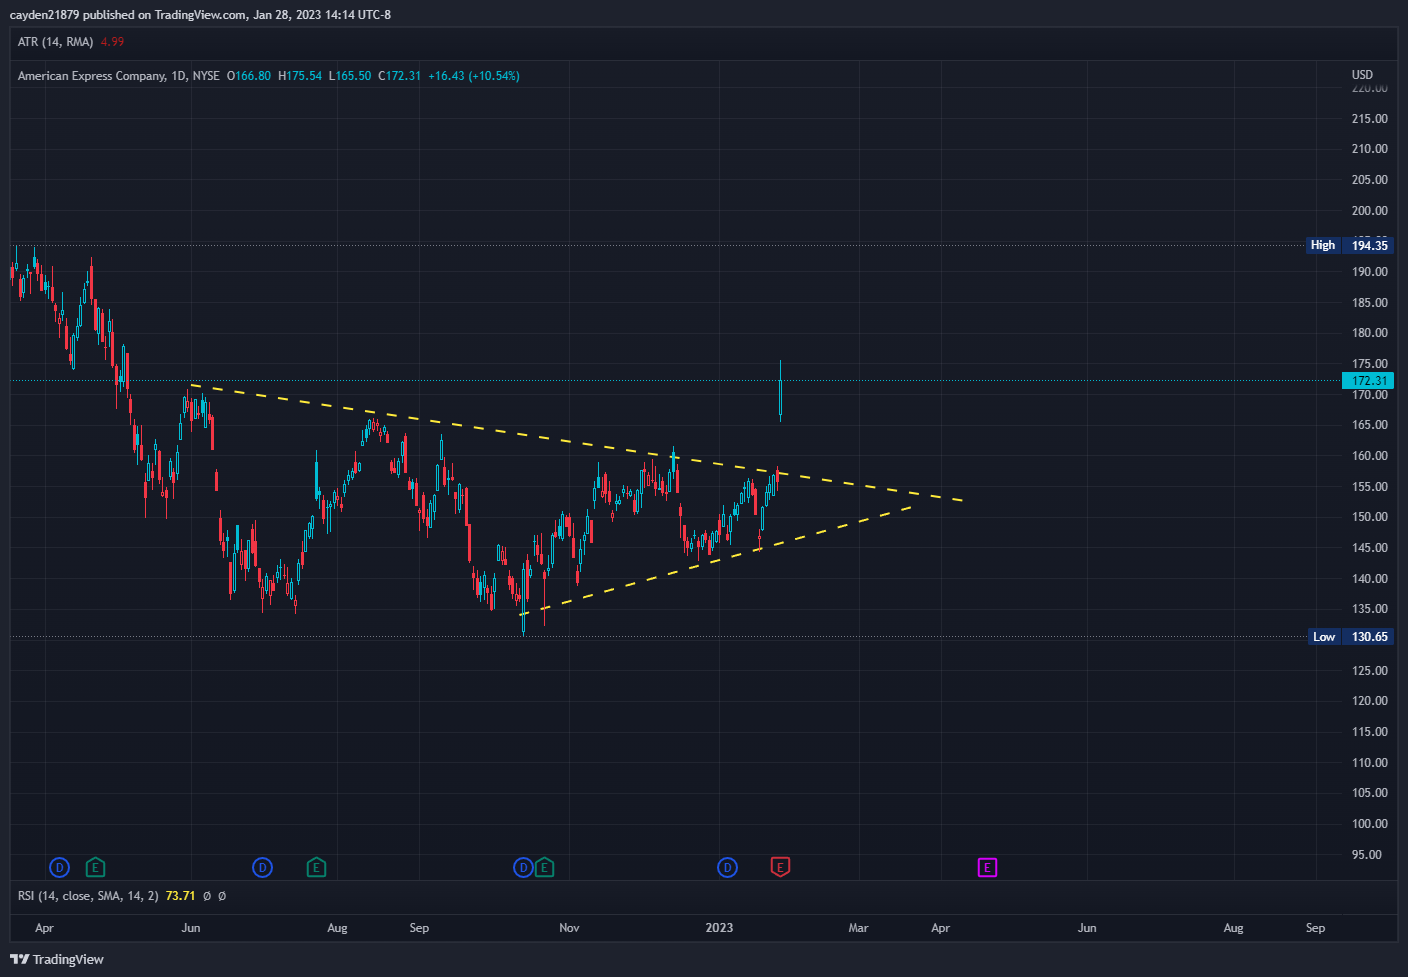Click the blue D dividend marker near July
Screen dimensions: 1408x977
click(x=262, y=867)
